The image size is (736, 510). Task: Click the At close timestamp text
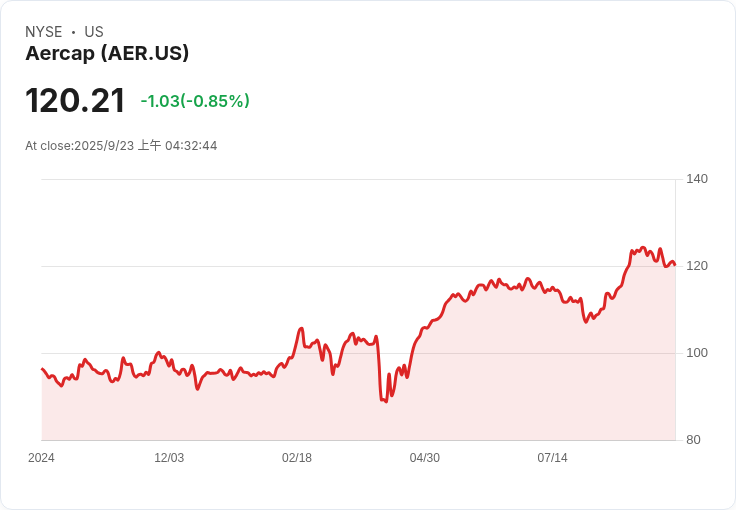(x=121, y=146)
